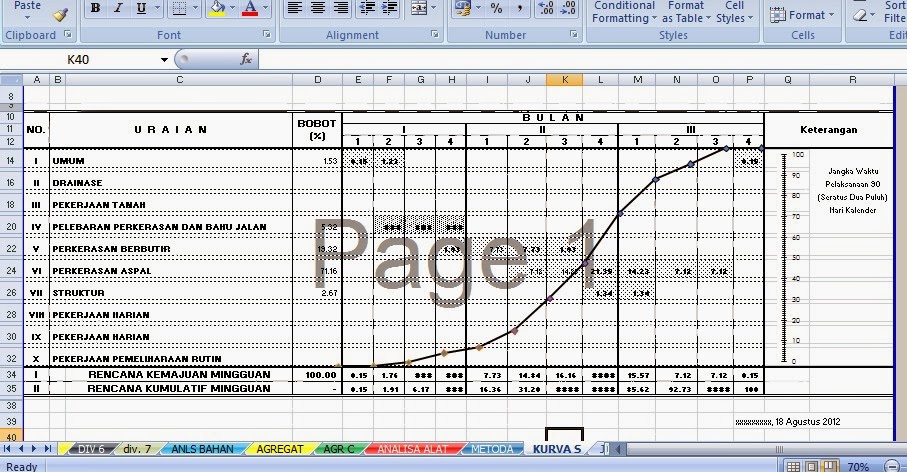The width and height of the screenshot is (907, 472).
Task: Select the KURVA S sheet tab
Action: point(556,449)
